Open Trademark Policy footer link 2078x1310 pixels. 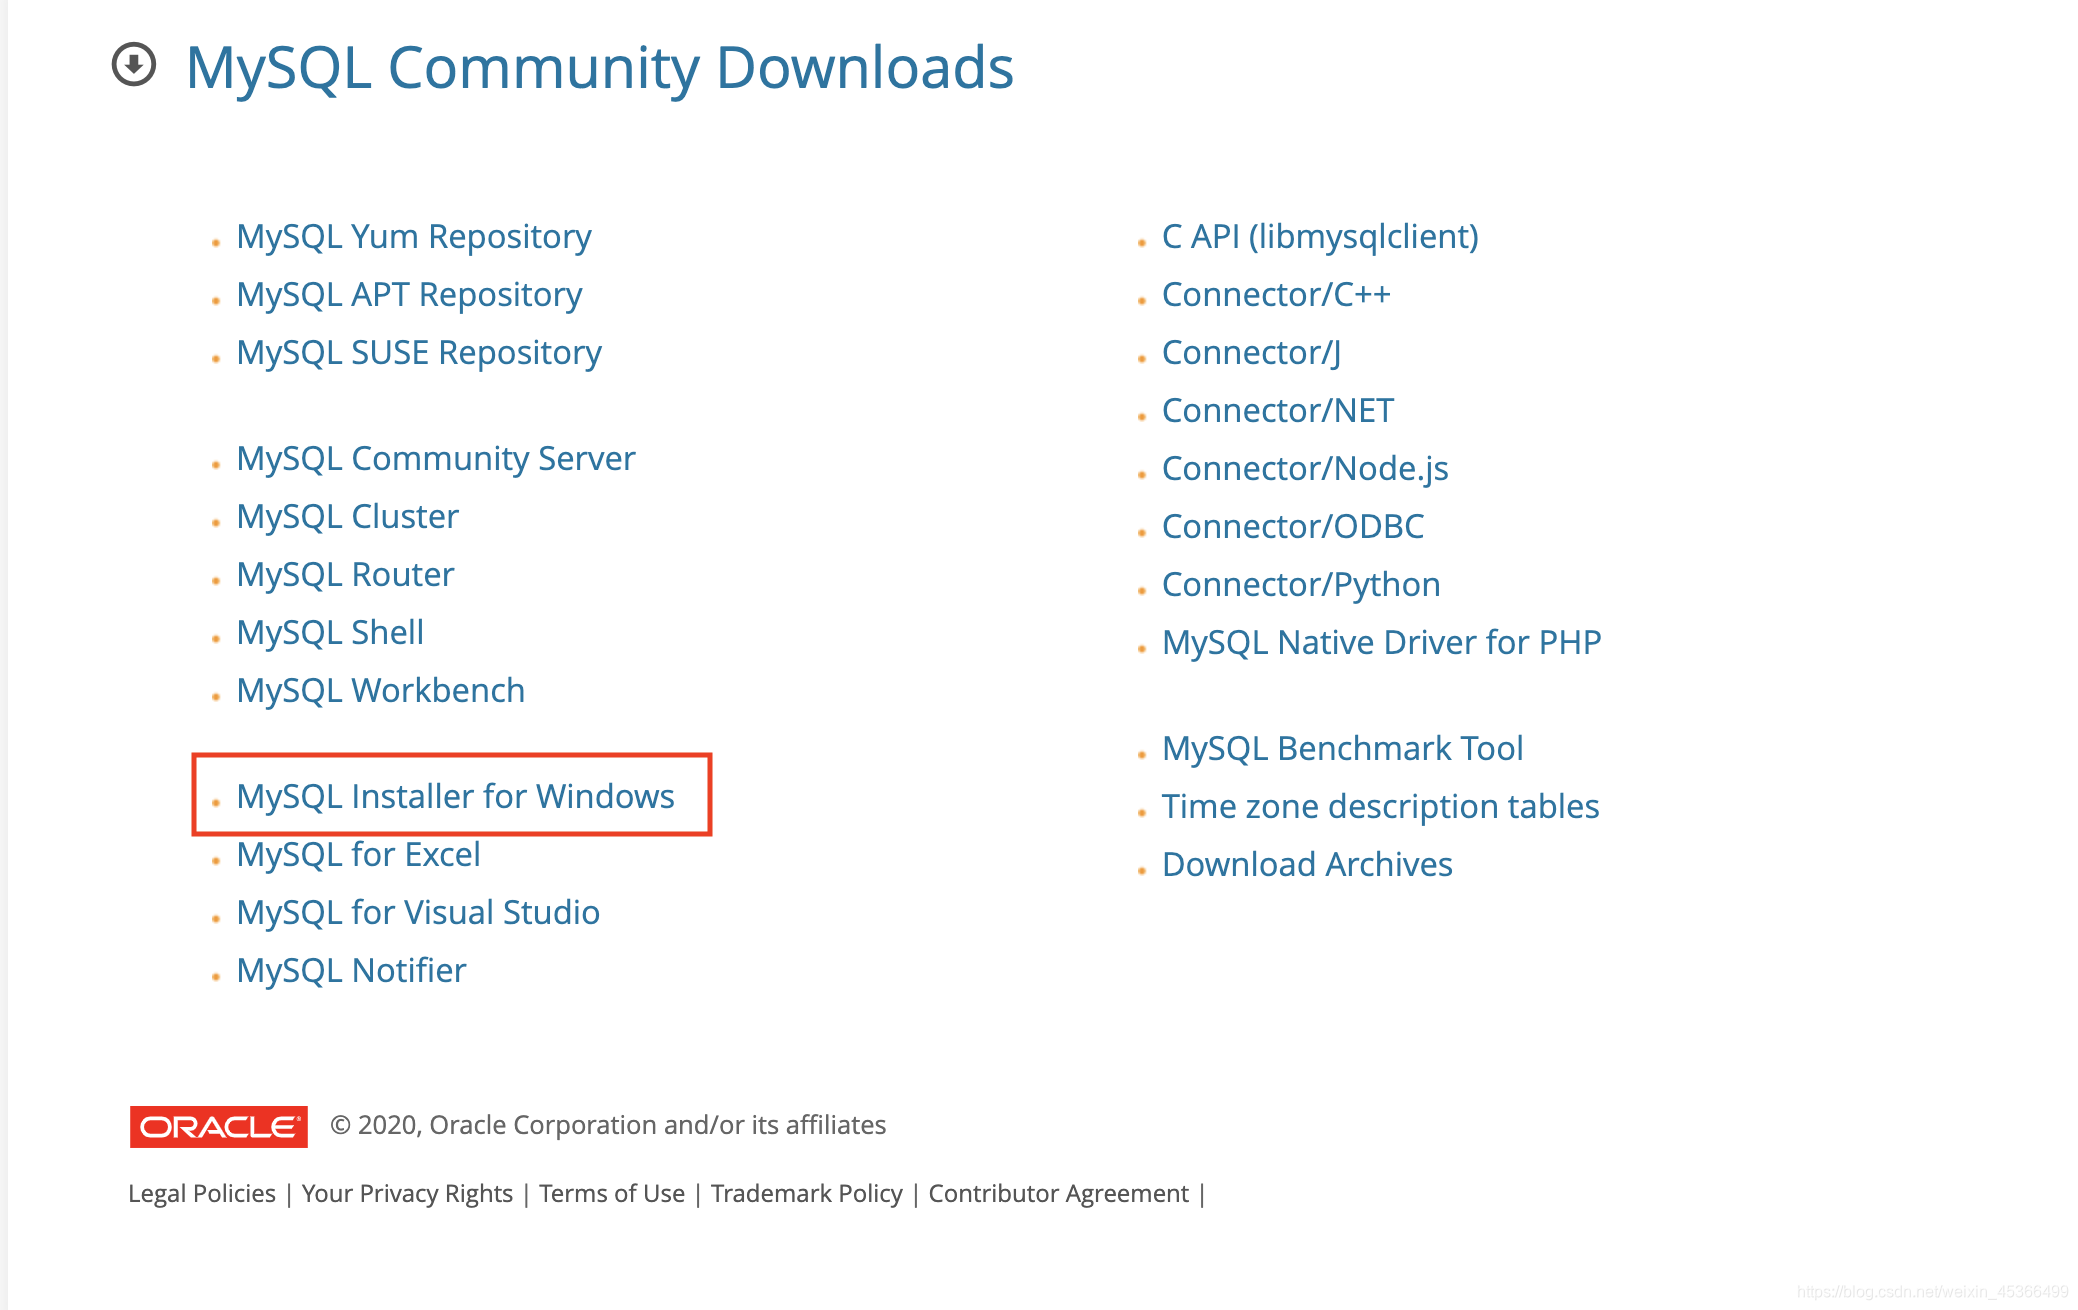click(x=807, y=1194)
